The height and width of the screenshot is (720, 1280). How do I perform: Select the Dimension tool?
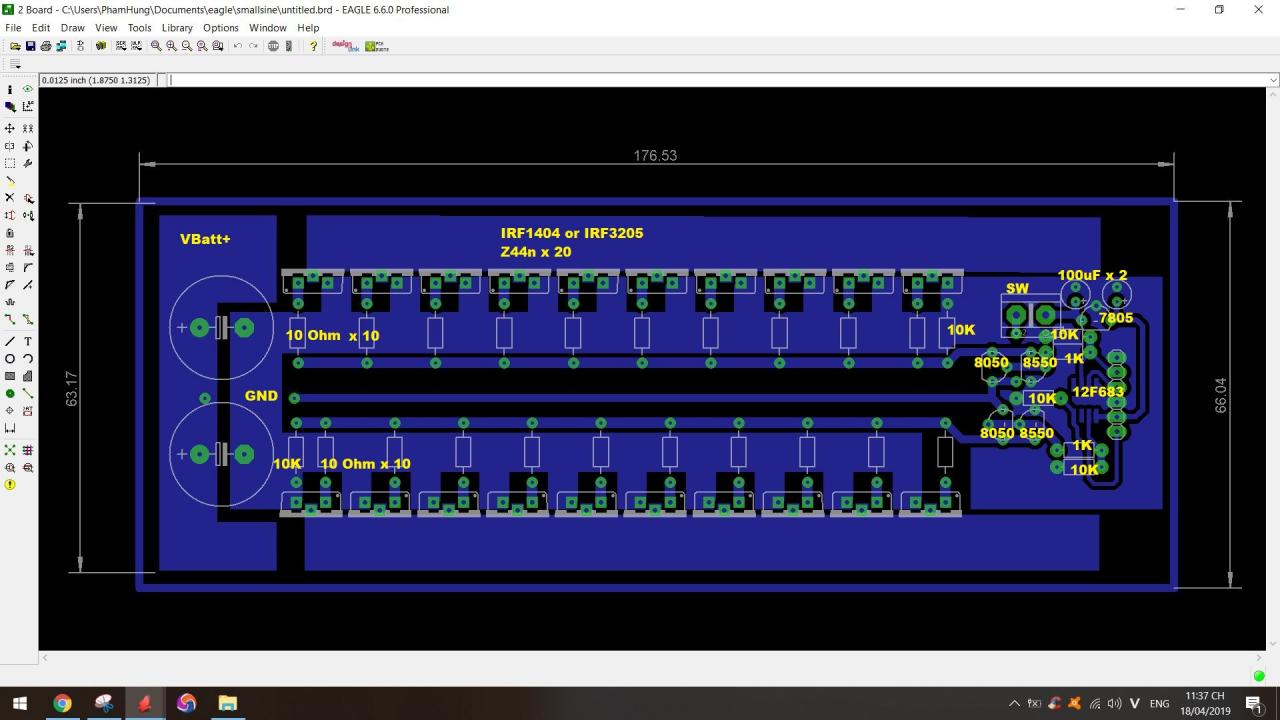tap(10, 428)
